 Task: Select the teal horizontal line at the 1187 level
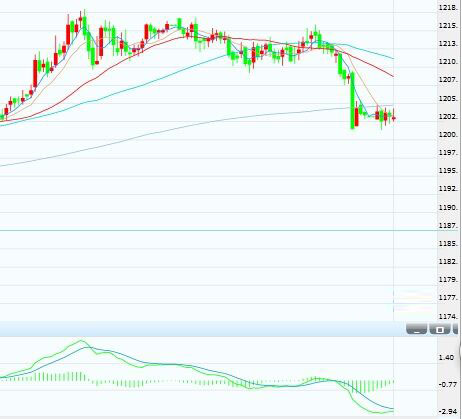218,230
